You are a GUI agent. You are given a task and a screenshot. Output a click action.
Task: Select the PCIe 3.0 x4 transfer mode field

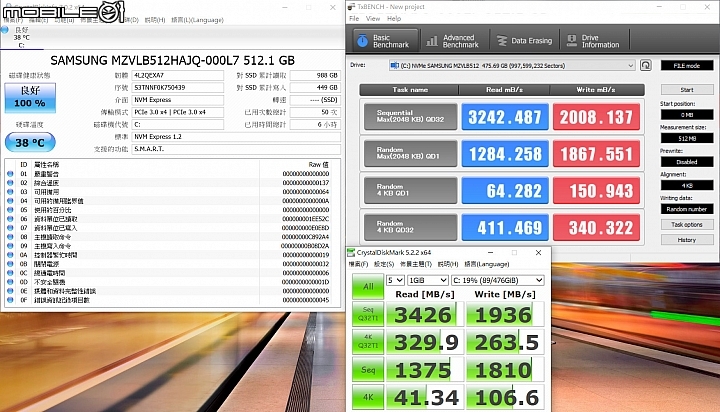[178, 112]
